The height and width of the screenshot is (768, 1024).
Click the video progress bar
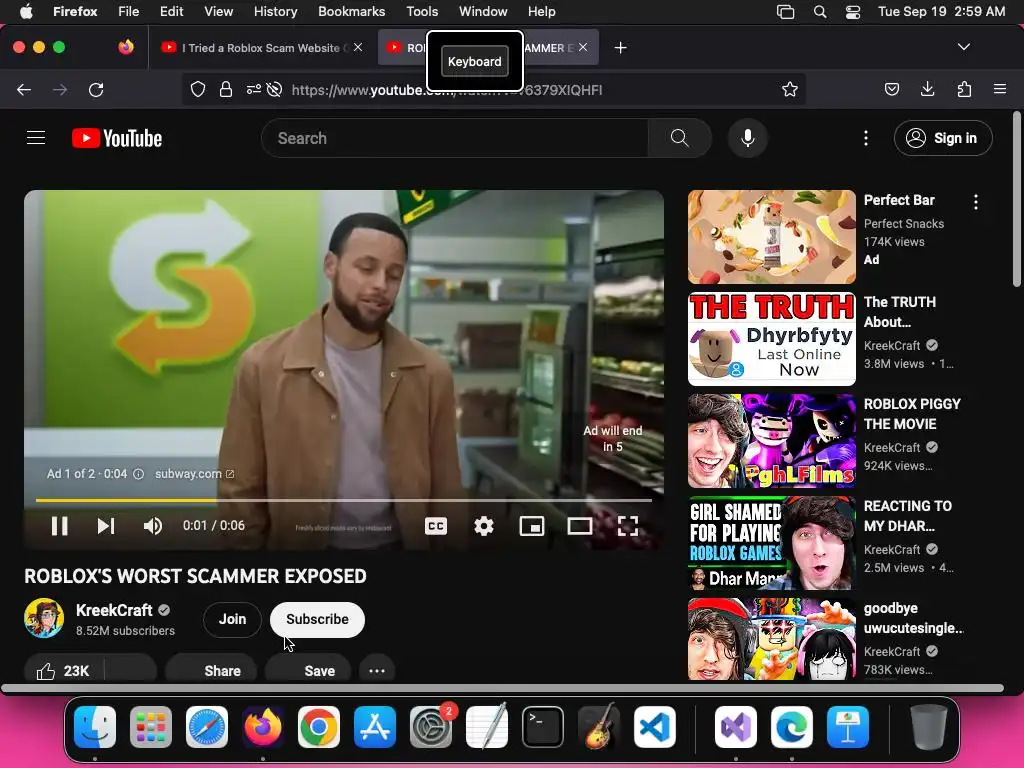tap(344, 500)
